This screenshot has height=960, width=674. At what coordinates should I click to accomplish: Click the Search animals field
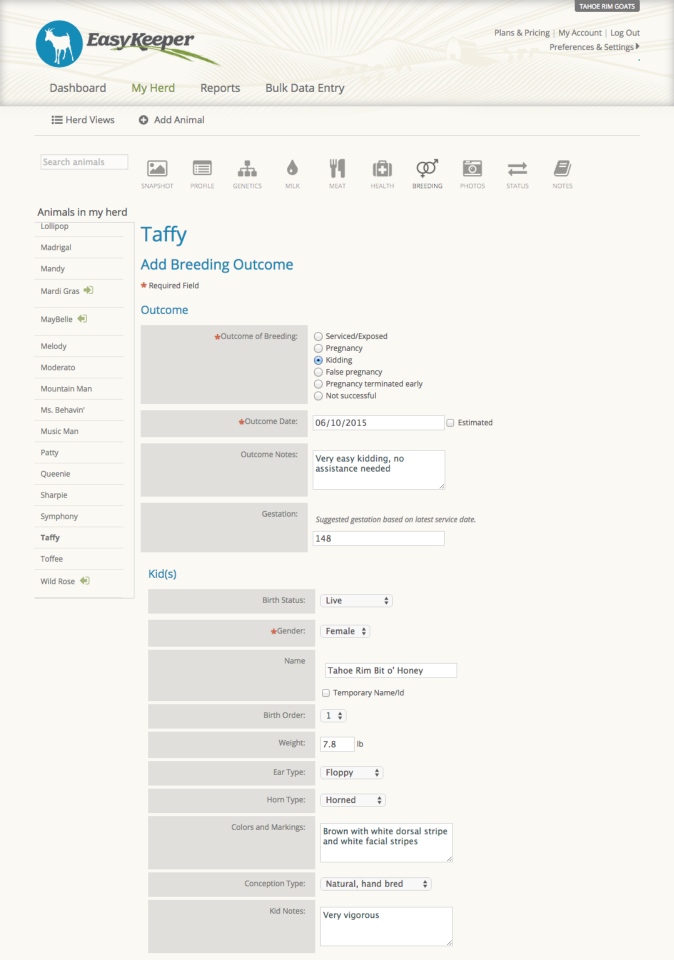(84, 162)
